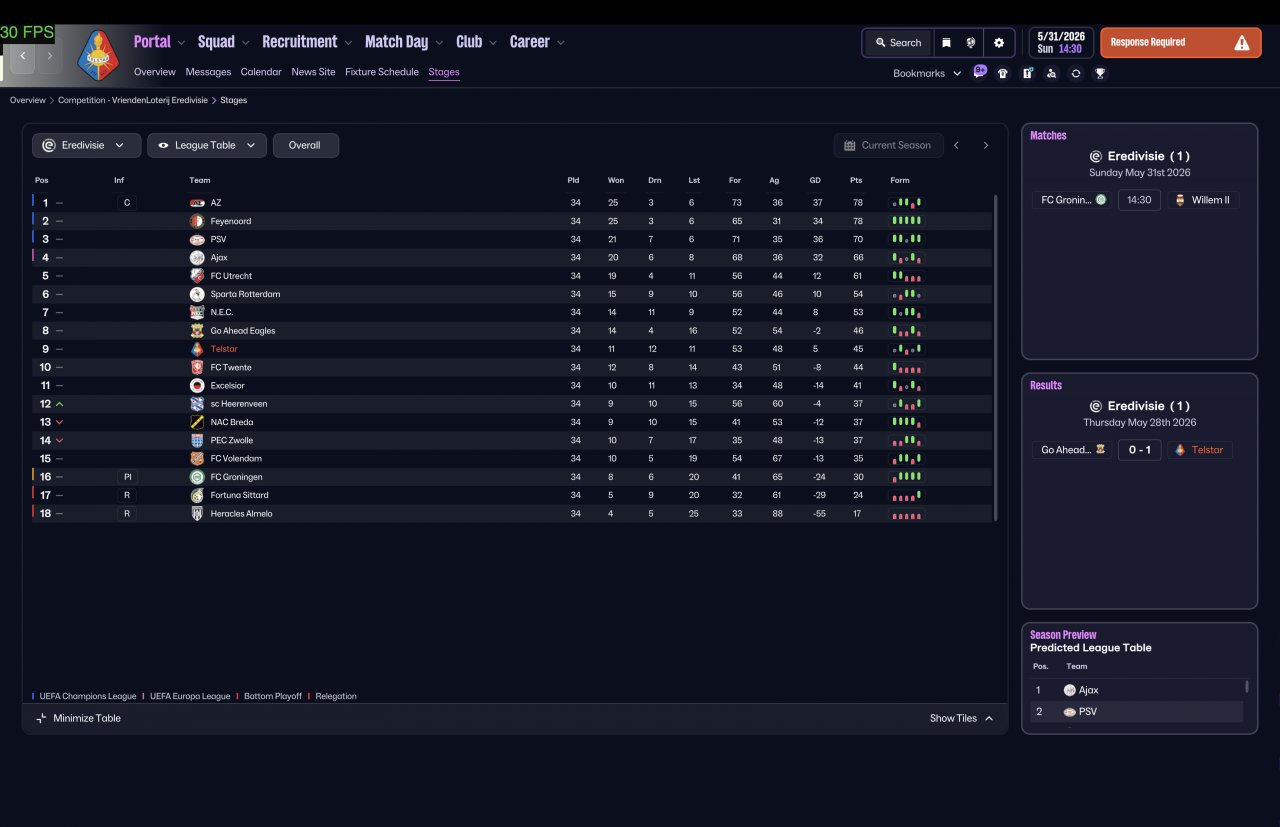Click the Willem II crest in Matches panel

[1179, 200]
